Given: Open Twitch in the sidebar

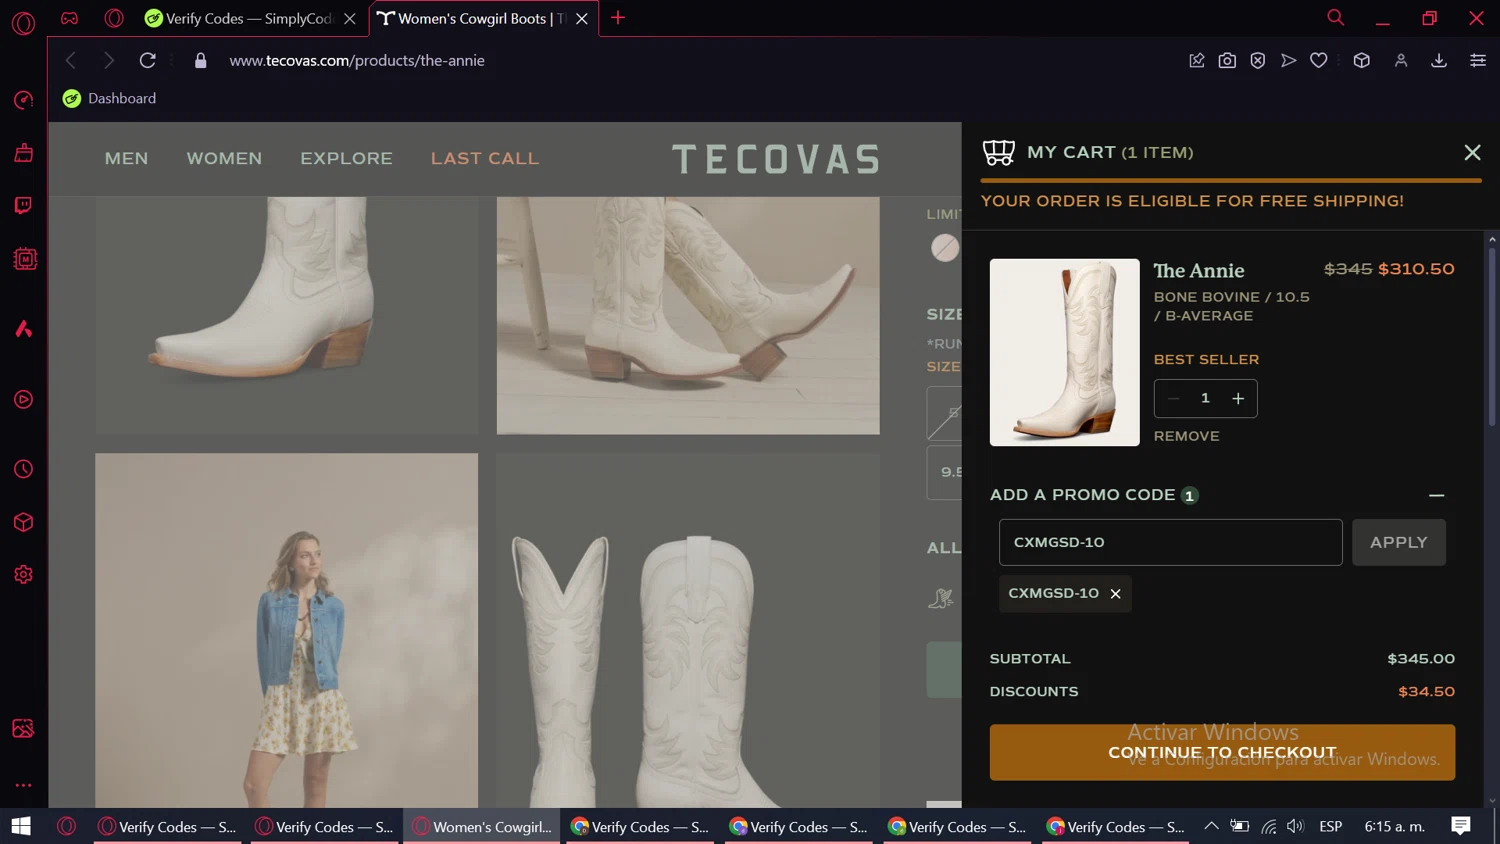Looking at the screenshot, I should tap(23, 205).
